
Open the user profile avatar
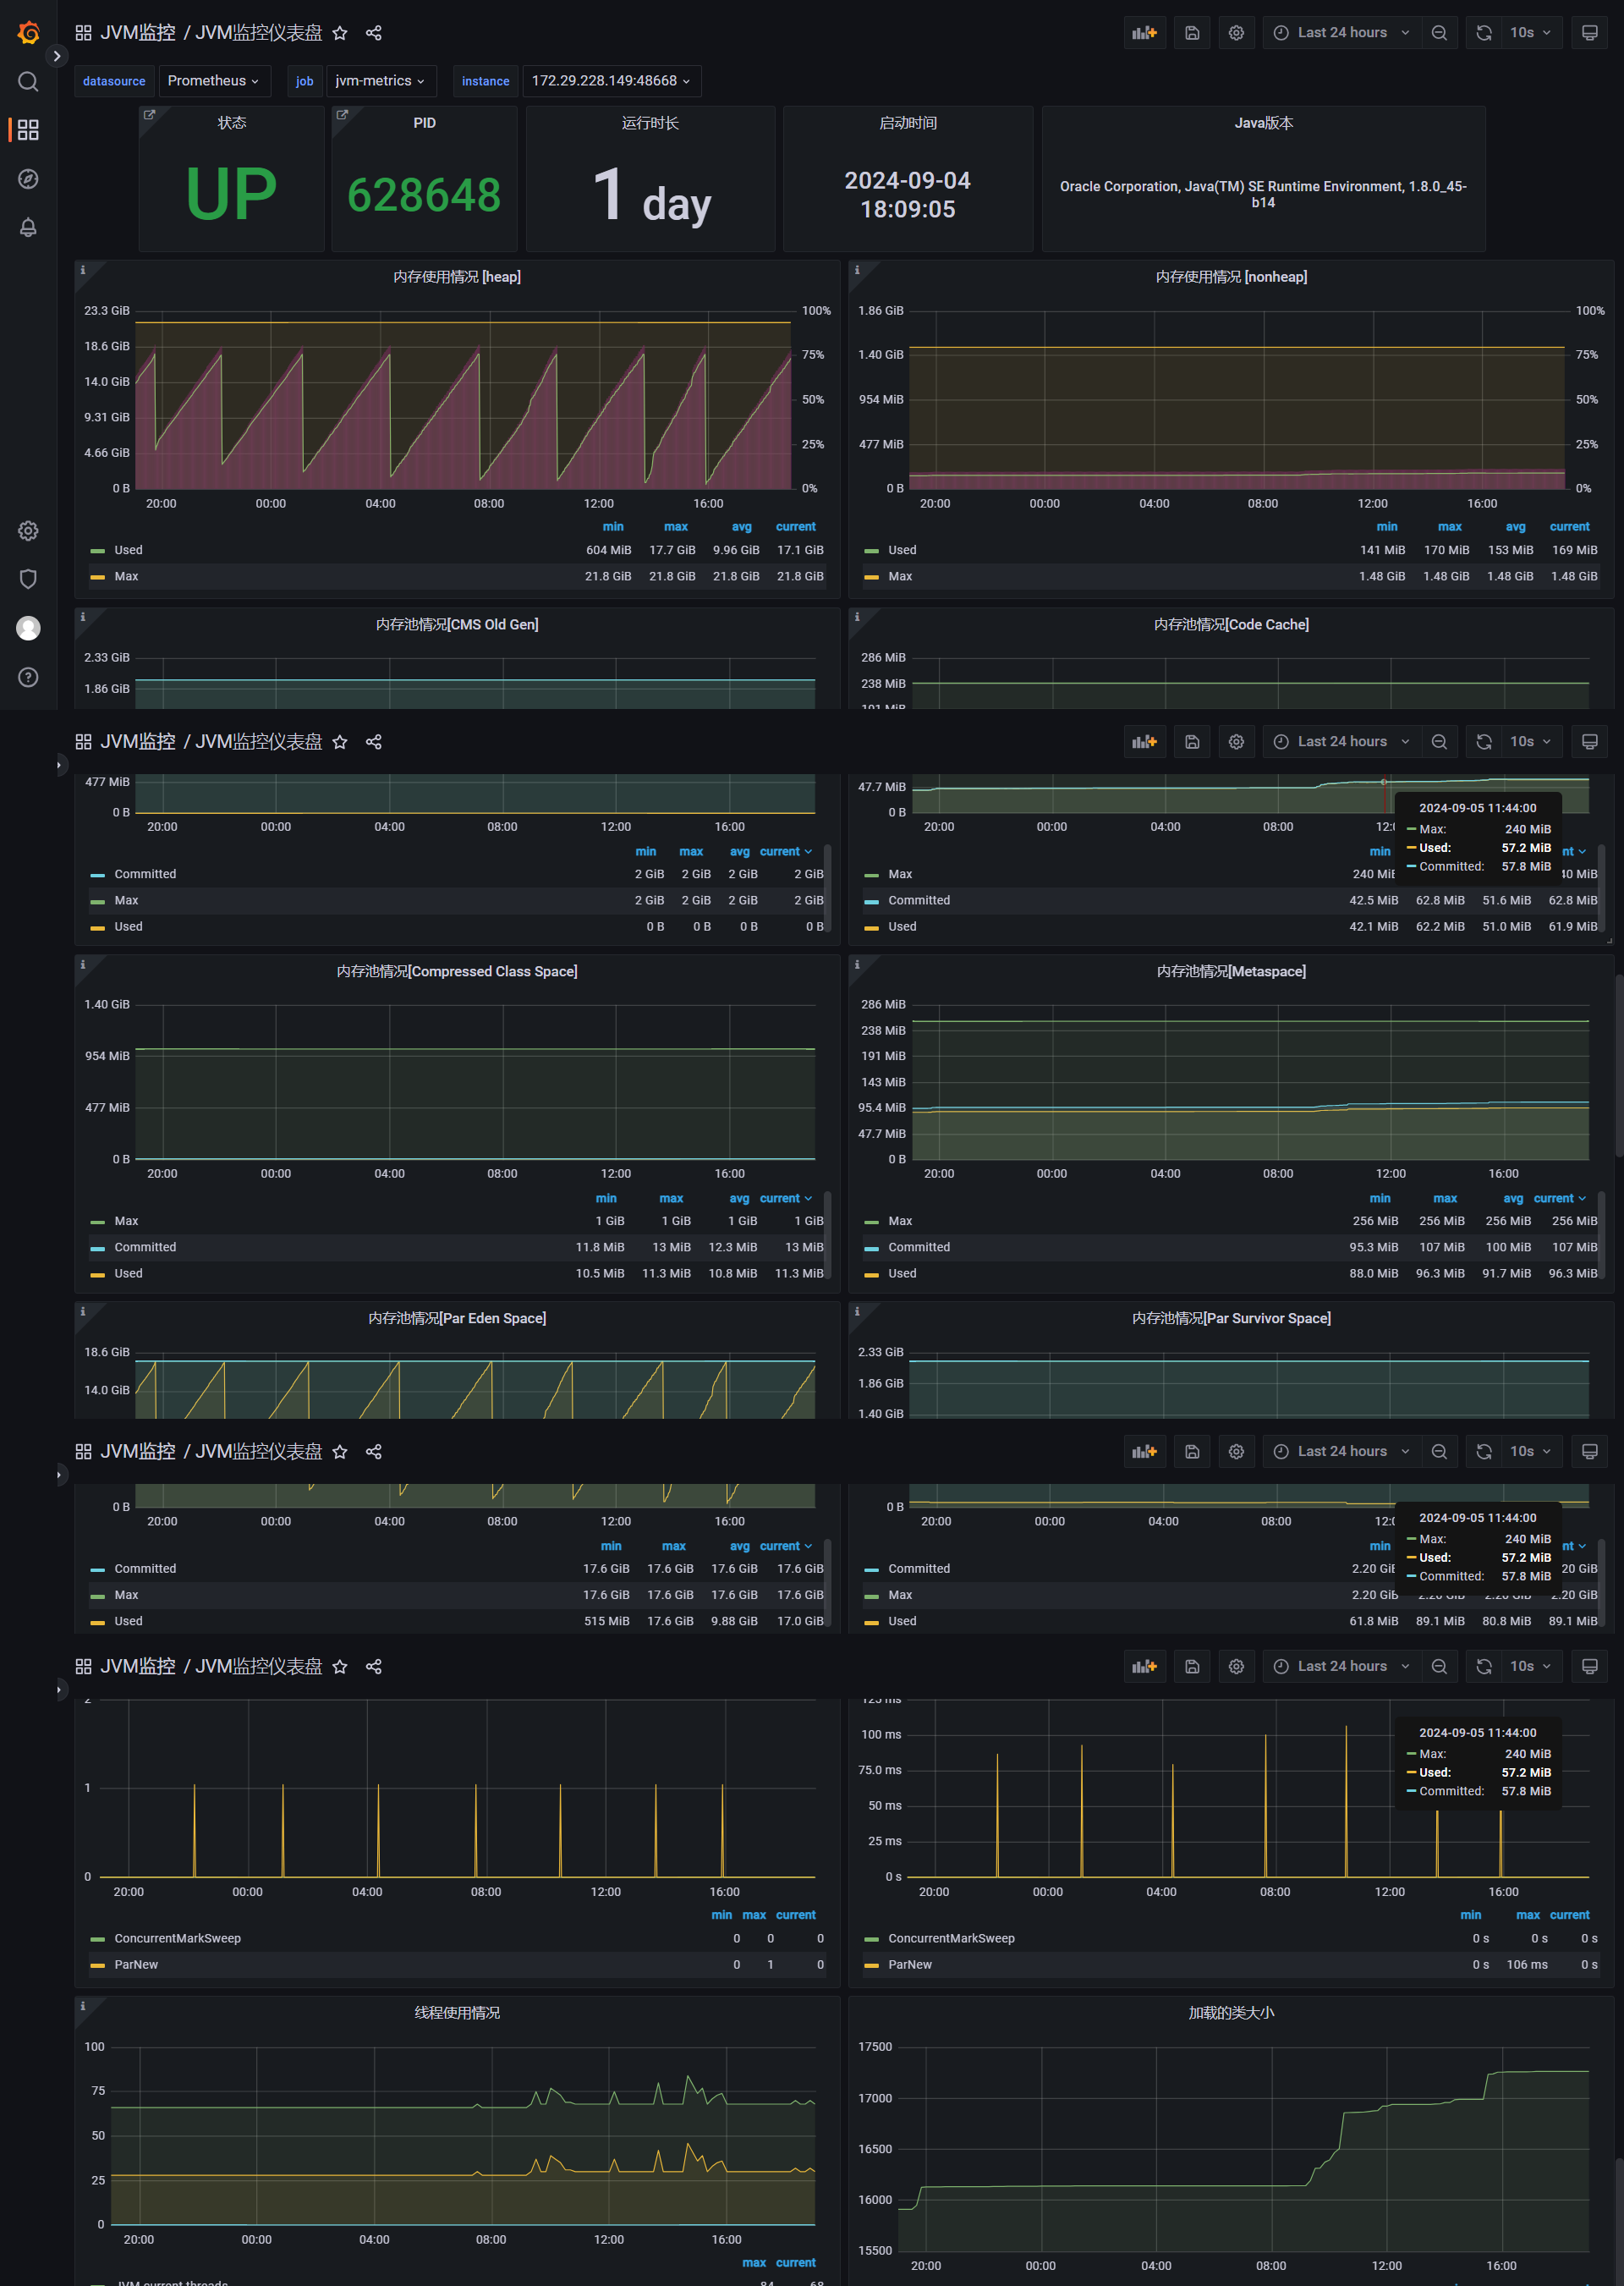(x=28, y=628)
